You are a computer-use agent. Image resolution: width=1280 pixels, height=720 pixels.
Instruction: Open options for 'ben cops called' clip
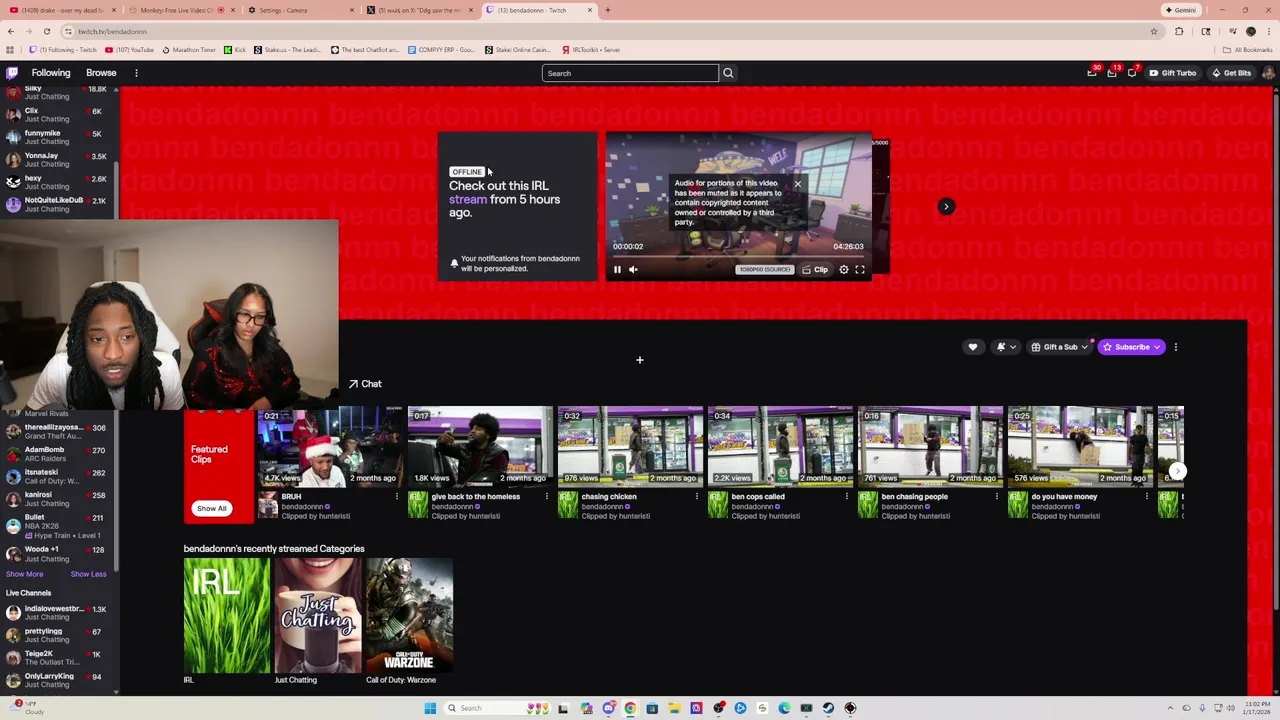pyautogui.click(x=846, y=497)
